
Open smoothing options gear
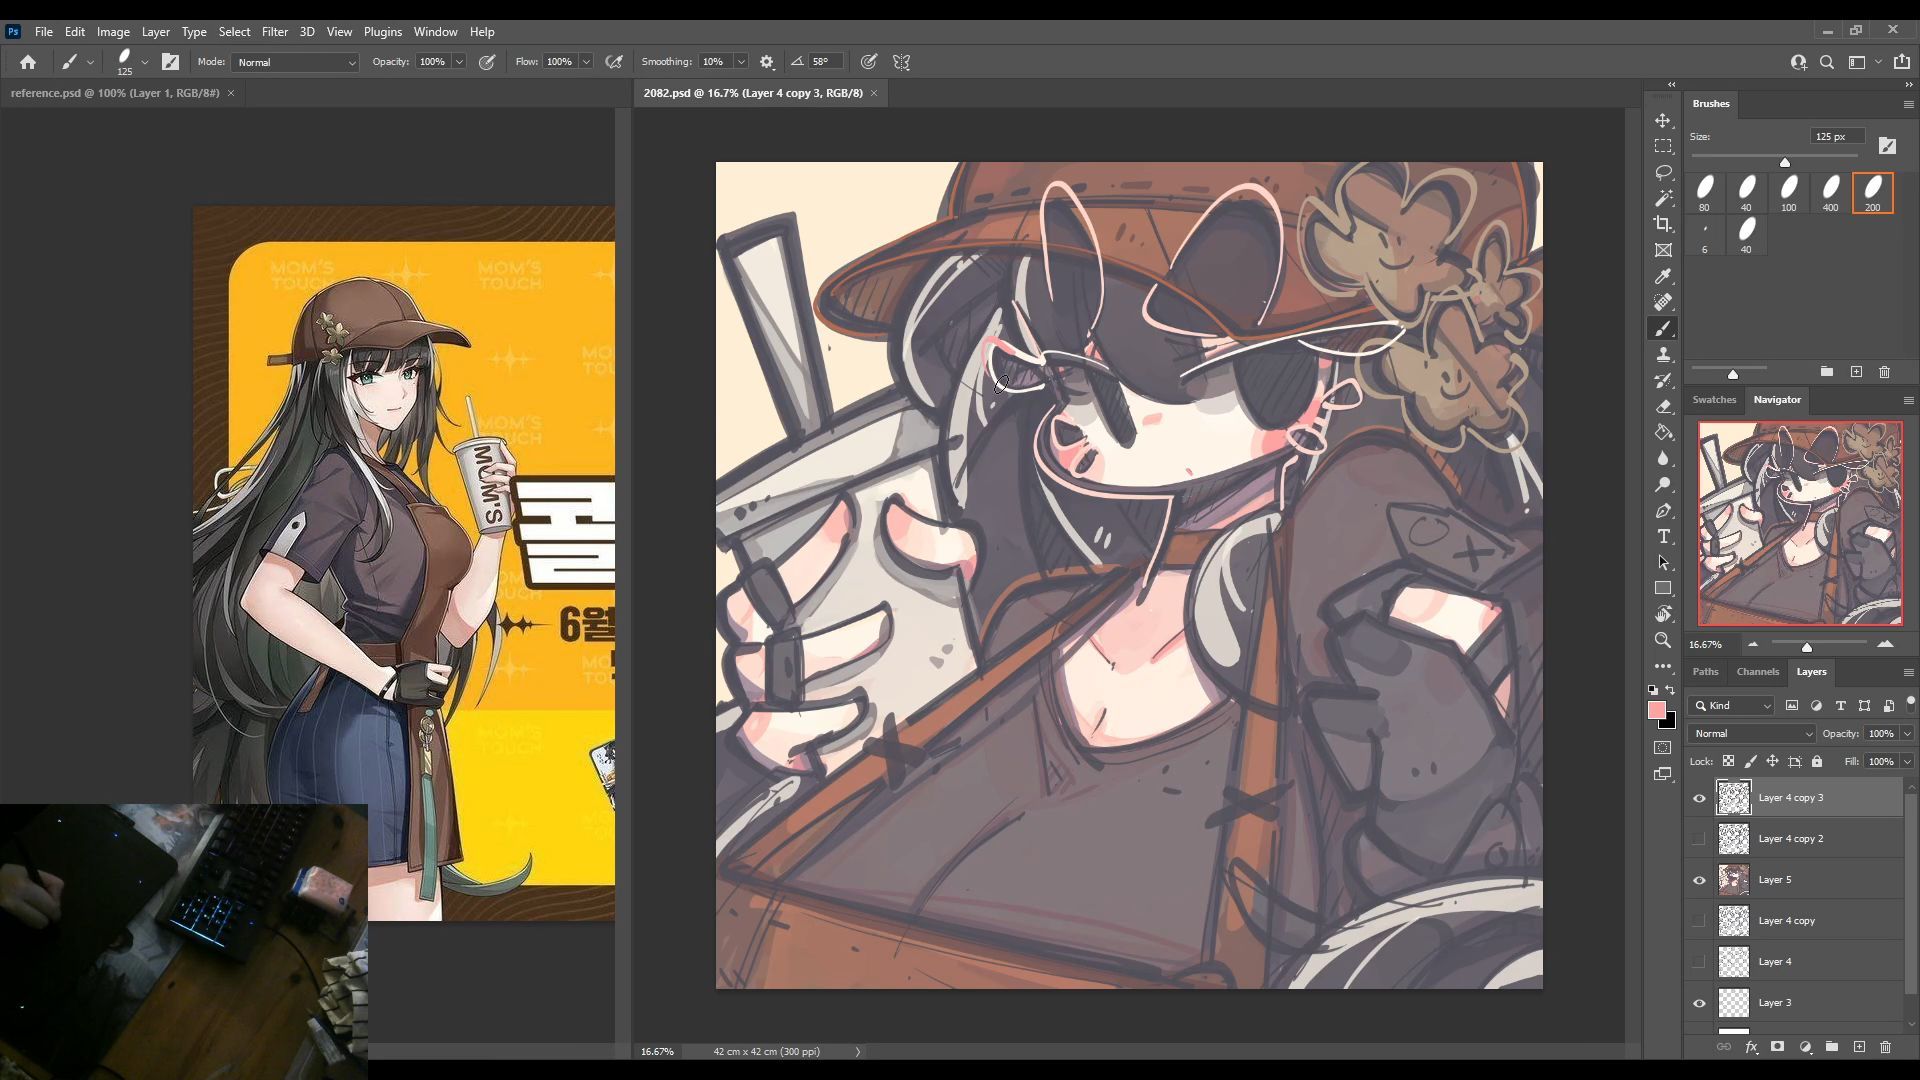click(767, 62)
